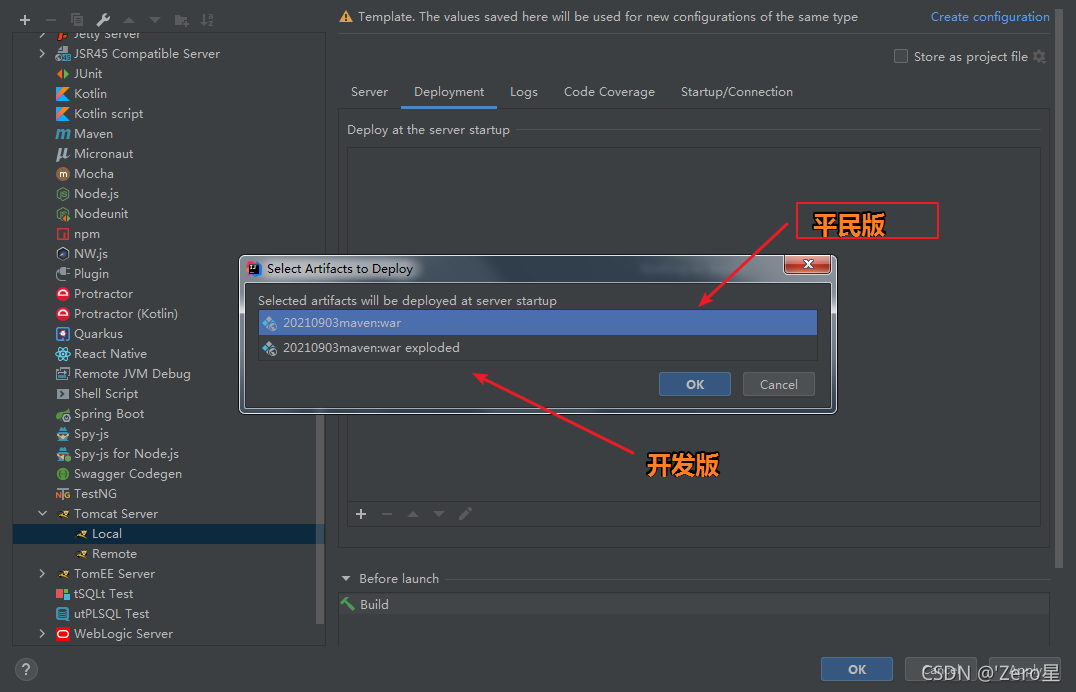
Task: Click the create new folder icon
Action: coord(181,20)
